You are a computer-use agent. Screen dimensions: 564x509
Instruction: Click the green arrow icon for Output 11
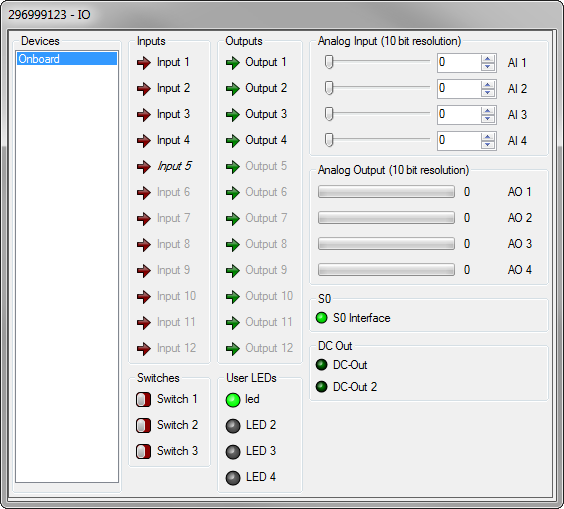click(233, 323)
